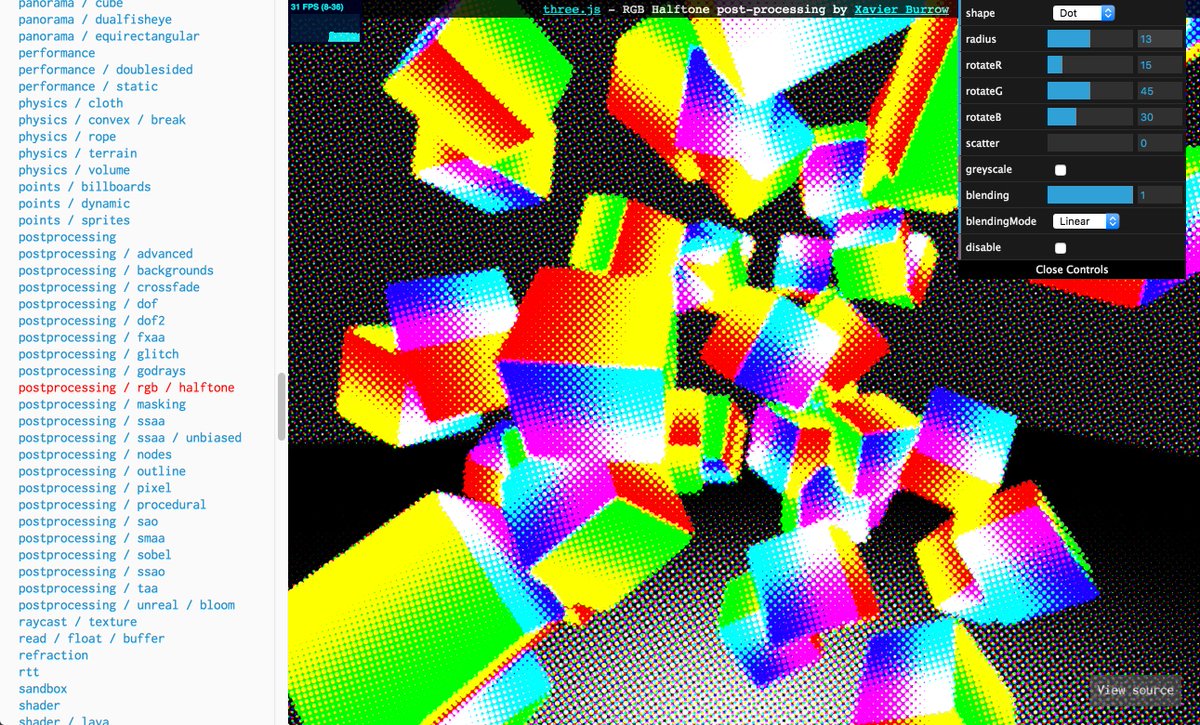The image size is (1200, 725).
Task: Open physics / terrain example
Action: pos(78,153)
